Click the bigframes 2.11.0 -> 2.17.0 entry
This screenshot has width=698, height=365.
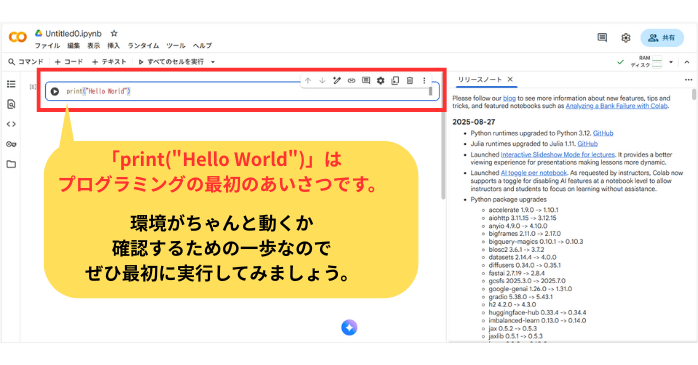click(524, 234)
